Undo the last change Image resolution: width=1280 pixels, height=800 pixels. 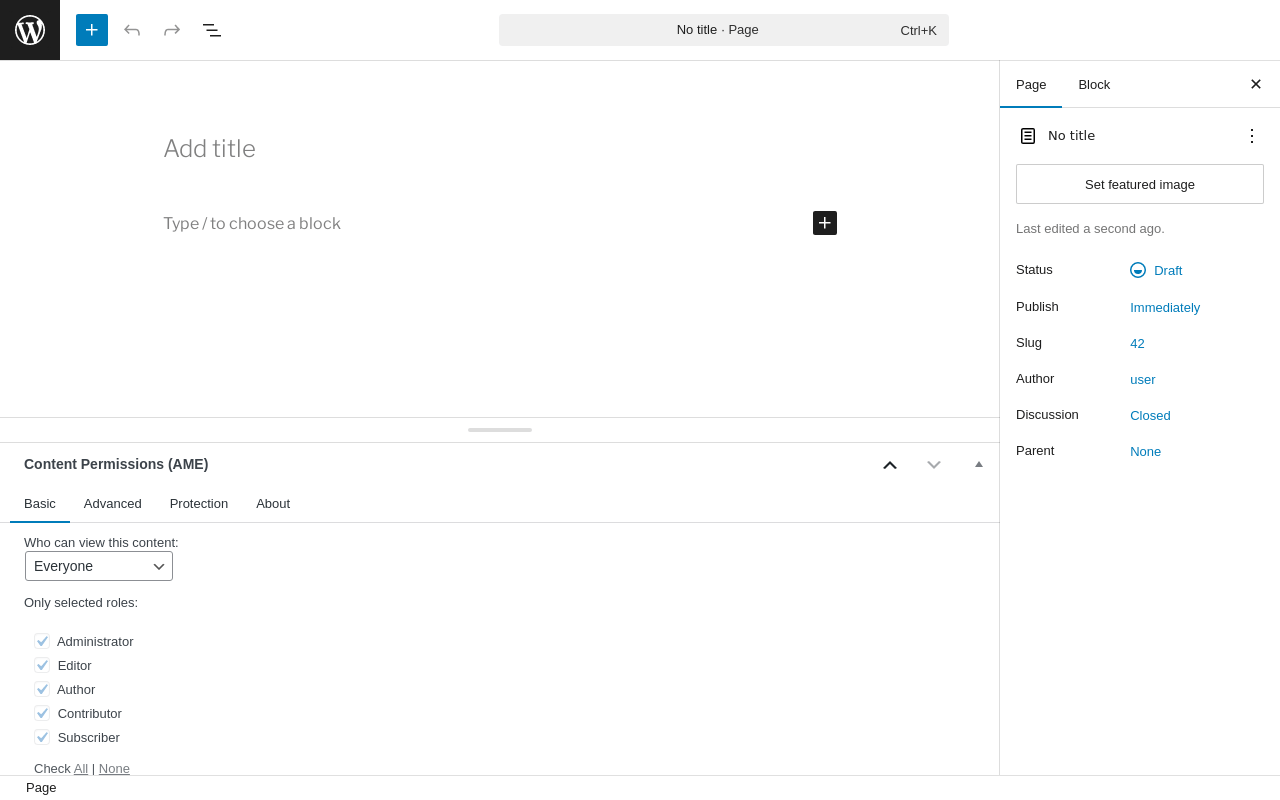[x=132, y=30]
